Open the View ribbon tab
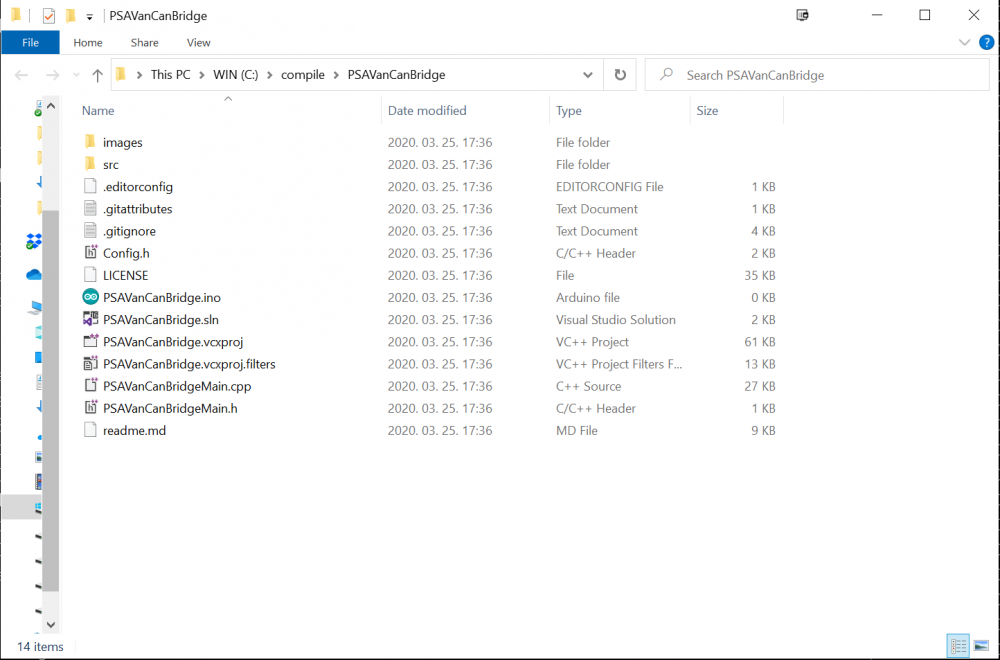1000x660 pixels. (x=198, y=43)
